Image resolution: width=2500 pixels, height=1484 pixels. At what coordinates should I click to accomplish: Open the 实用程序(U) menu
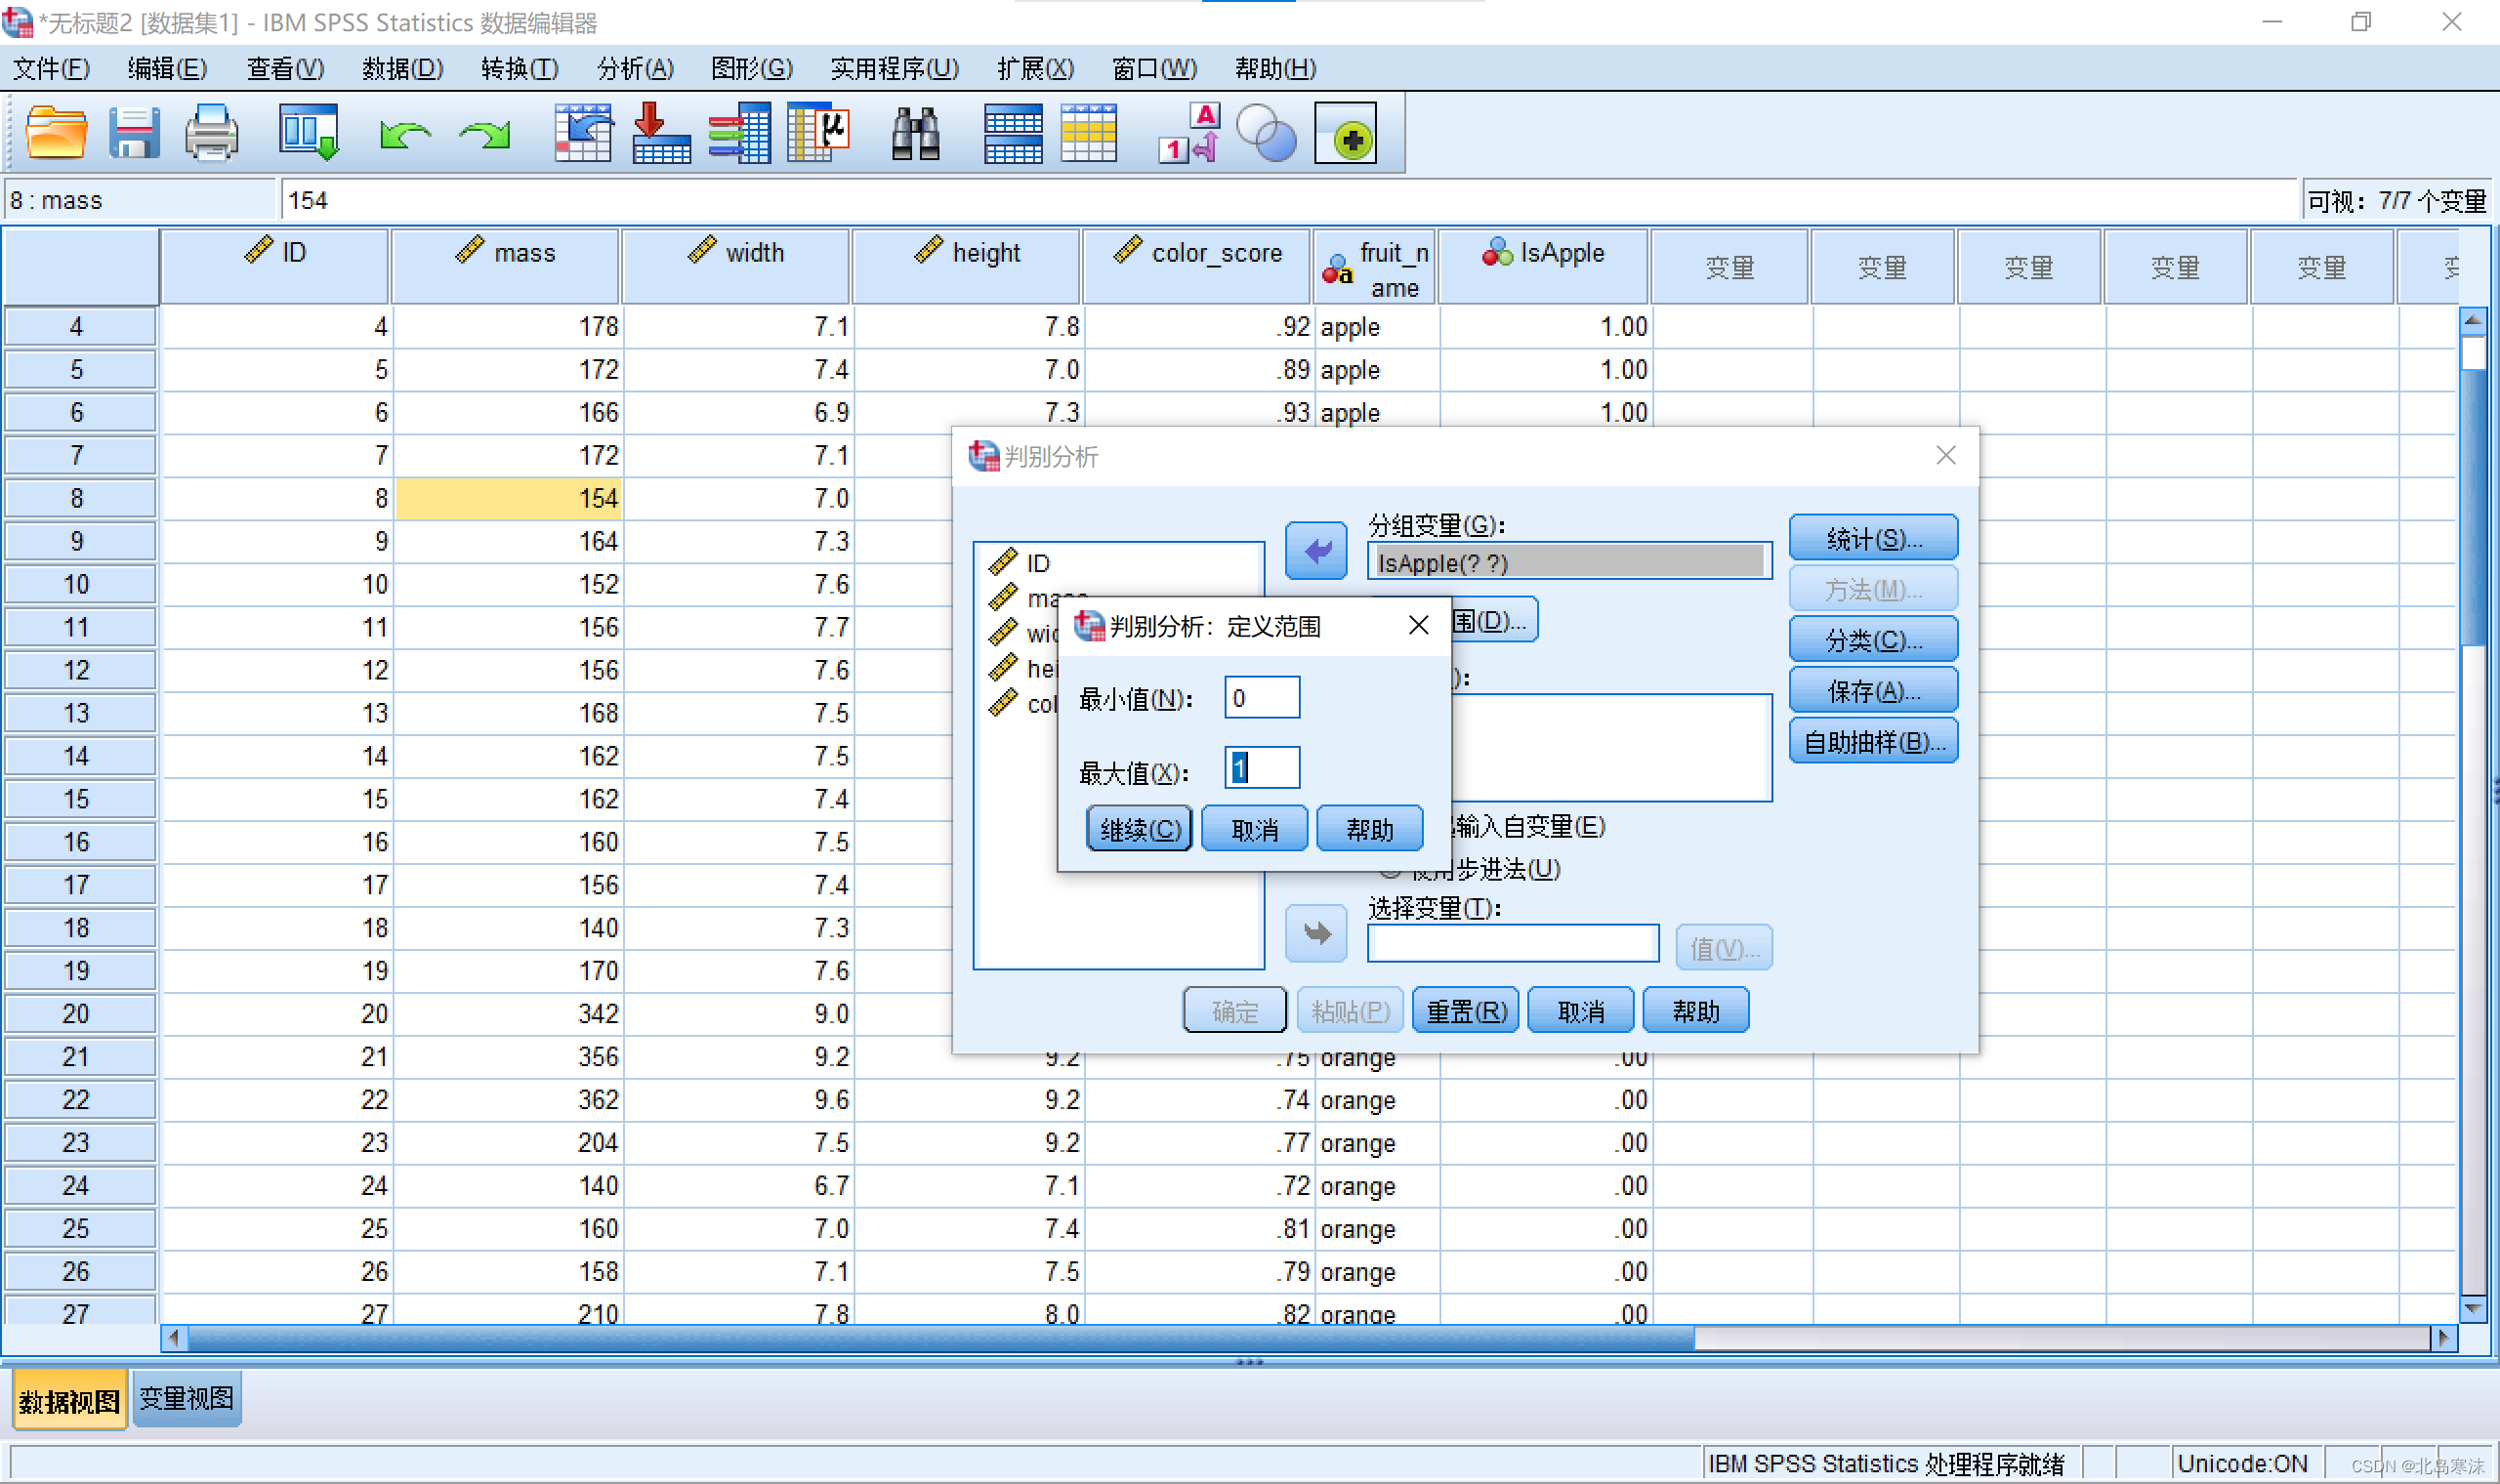(x=894, y=68)
